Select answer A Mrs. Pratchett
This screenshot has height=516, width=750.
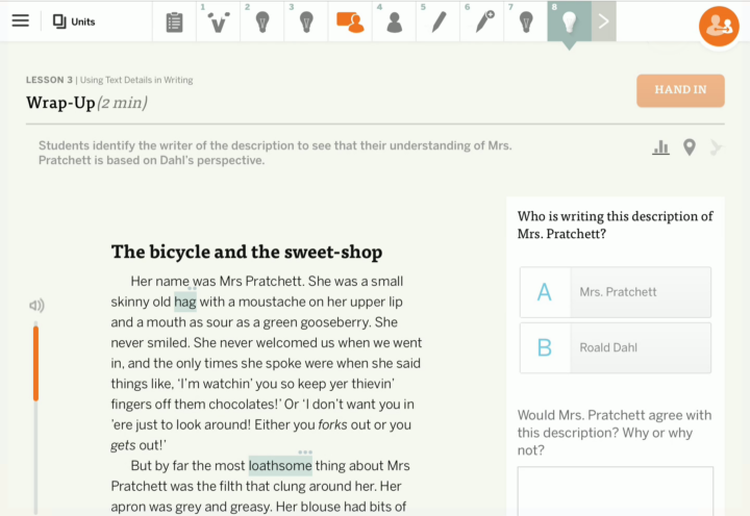point(615,292)
